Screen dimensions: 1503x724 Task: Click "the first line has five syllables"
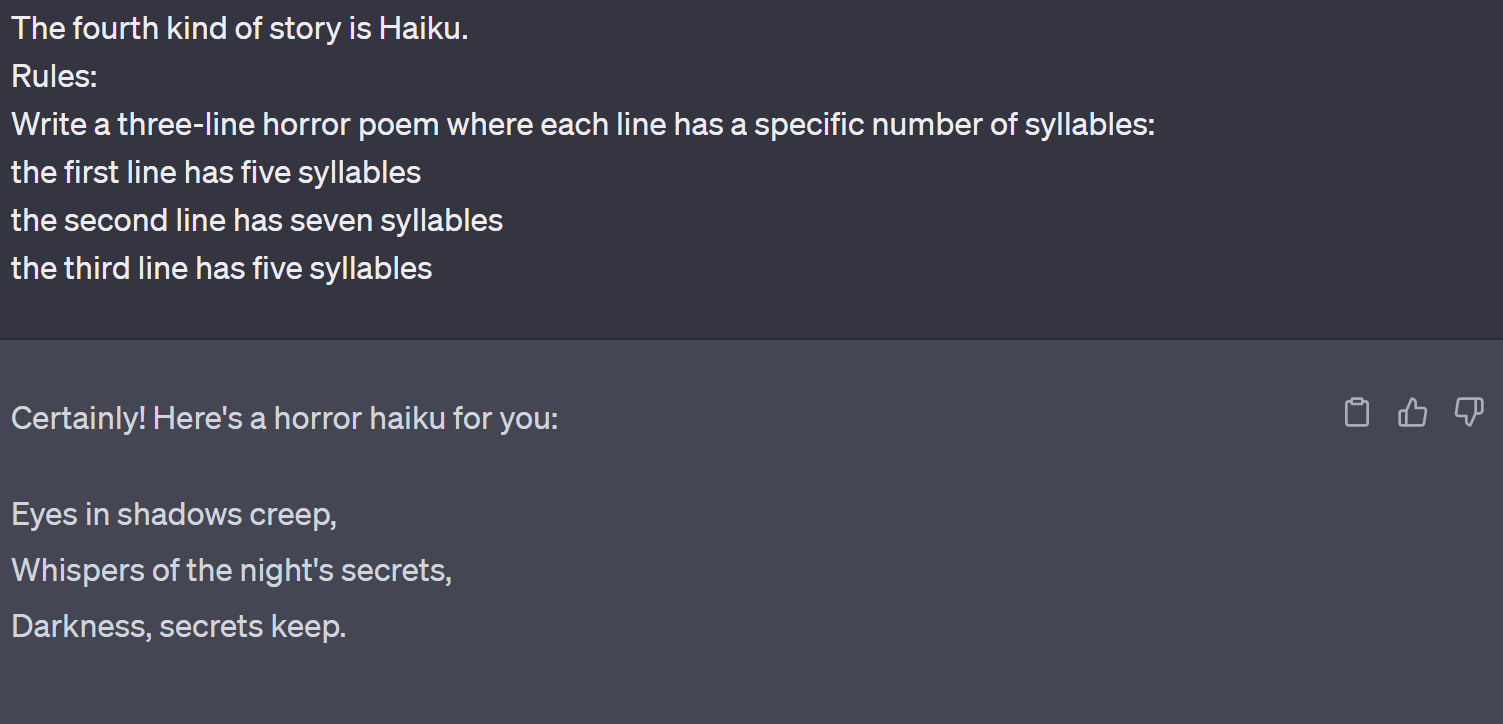point(216,172)
